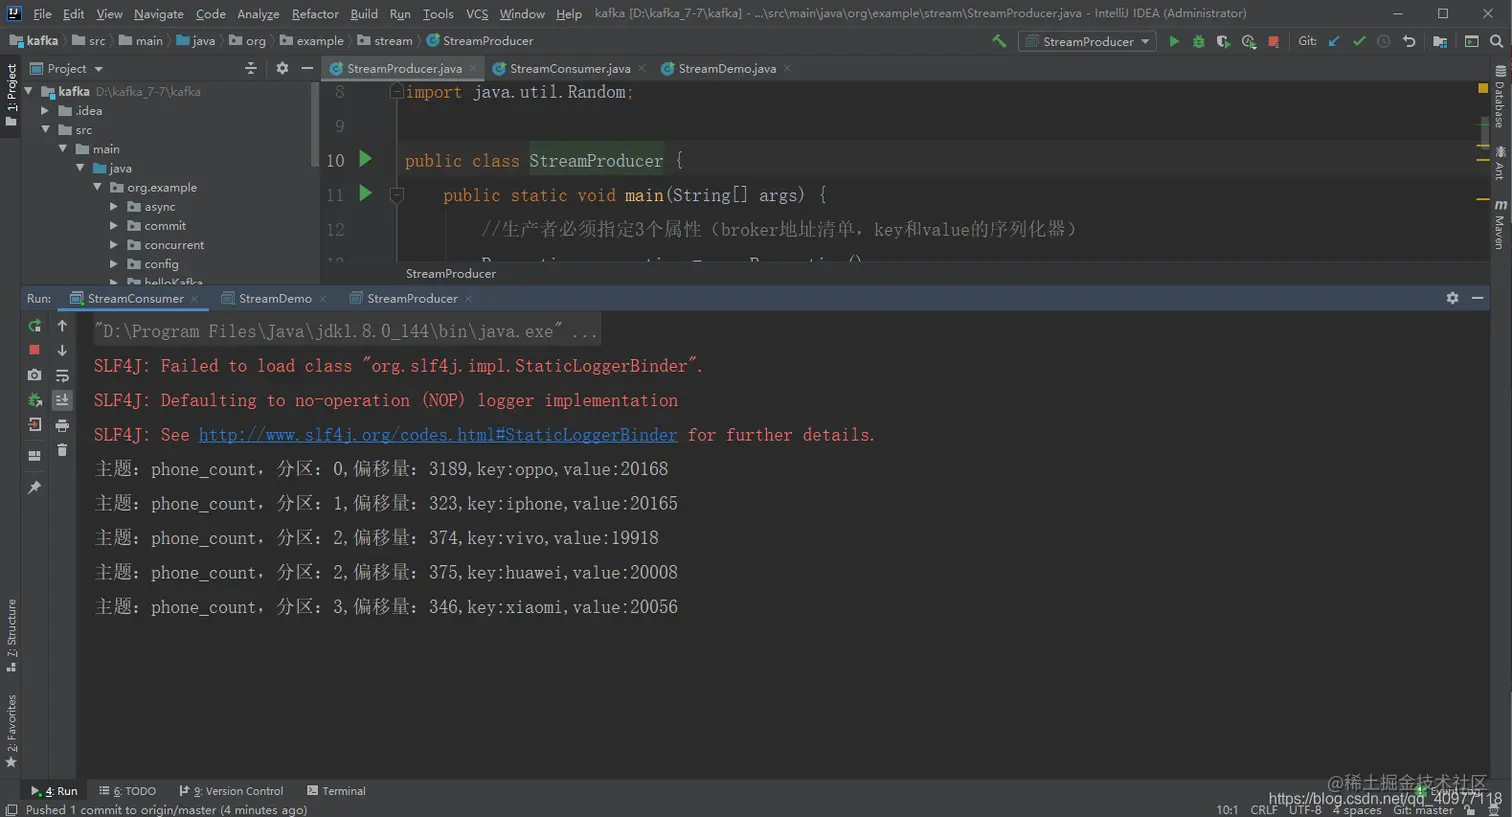Viewport: 1512px width, 817px height.
Task: Click Git update project arrow
Action: 1334,41
